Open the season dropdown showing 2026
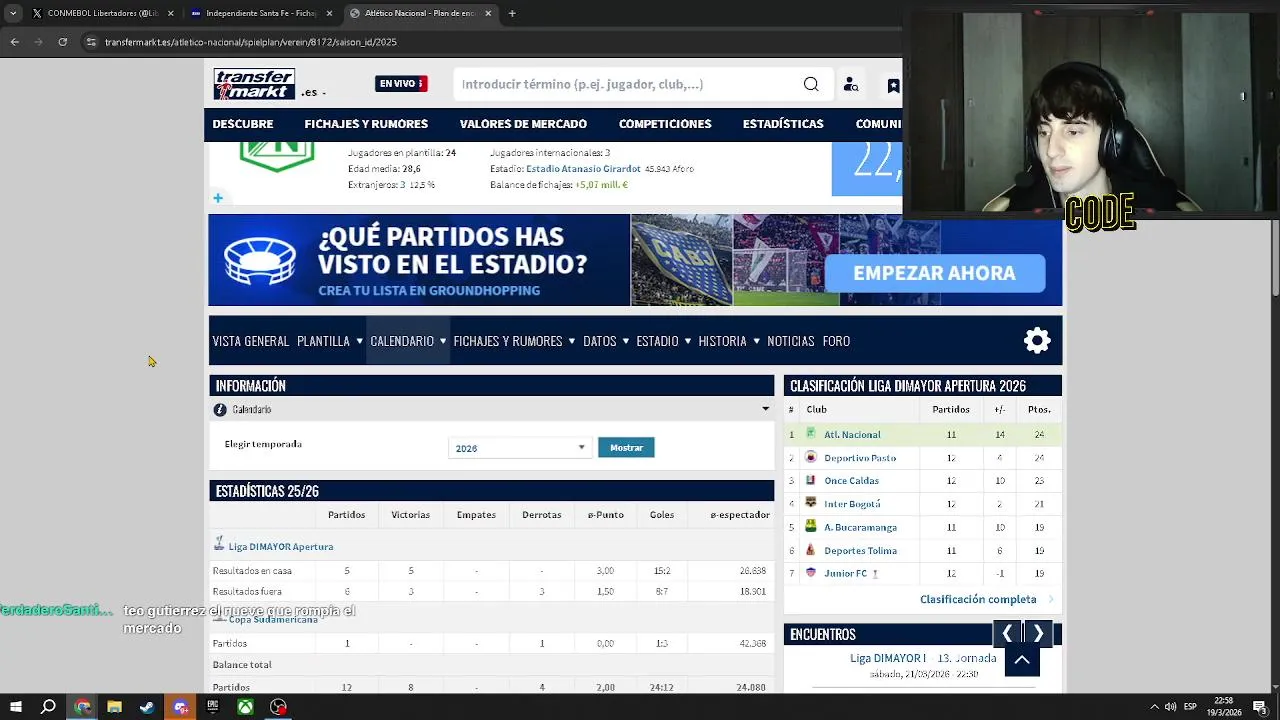 click(x=519, y=448)
